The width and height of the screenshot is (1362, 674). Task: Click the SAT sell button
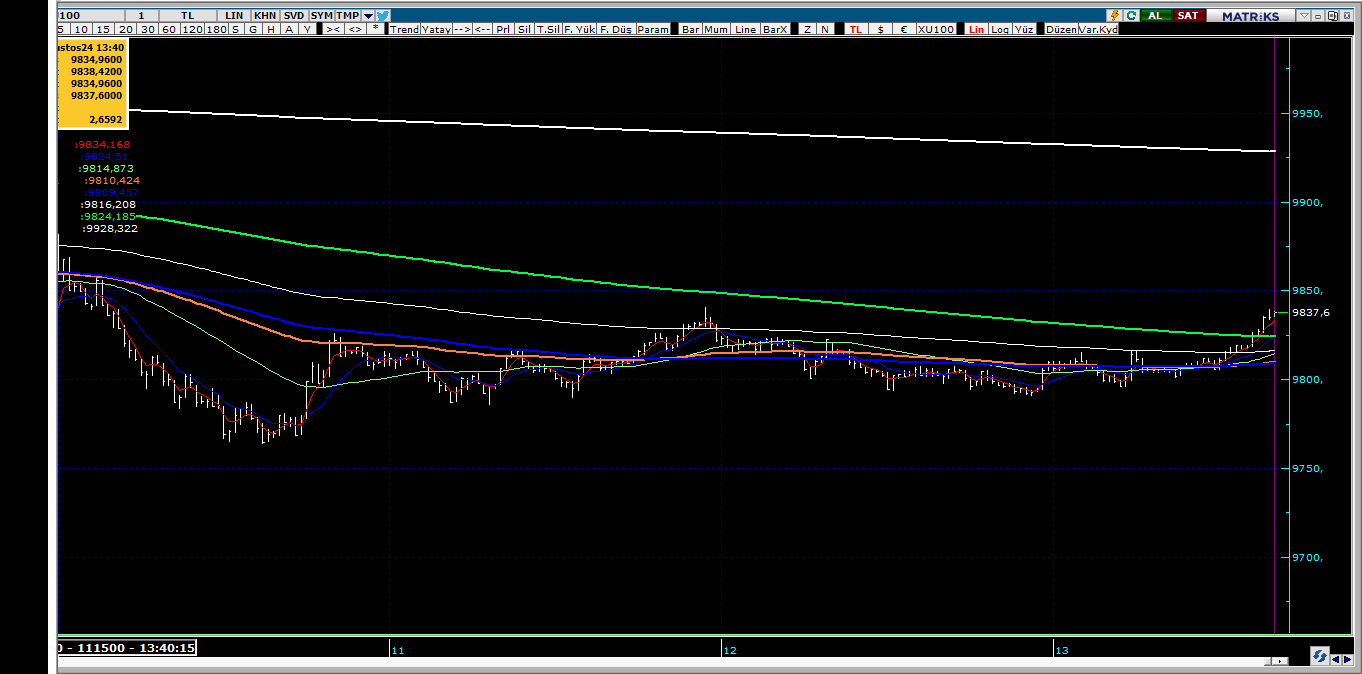click(x=1189, y=15)
